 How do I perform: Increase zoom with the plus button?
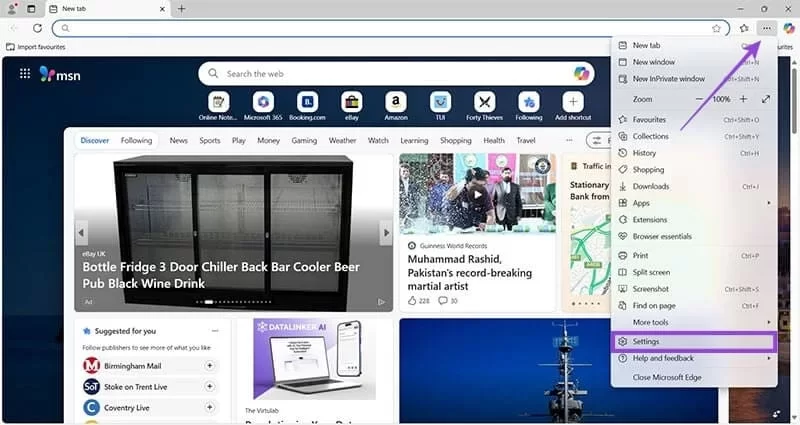pos(743,99)
